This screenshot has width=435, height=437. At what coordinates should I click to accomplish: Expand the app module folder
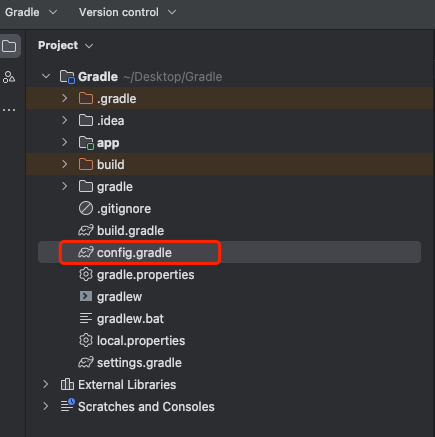[65, 142]
